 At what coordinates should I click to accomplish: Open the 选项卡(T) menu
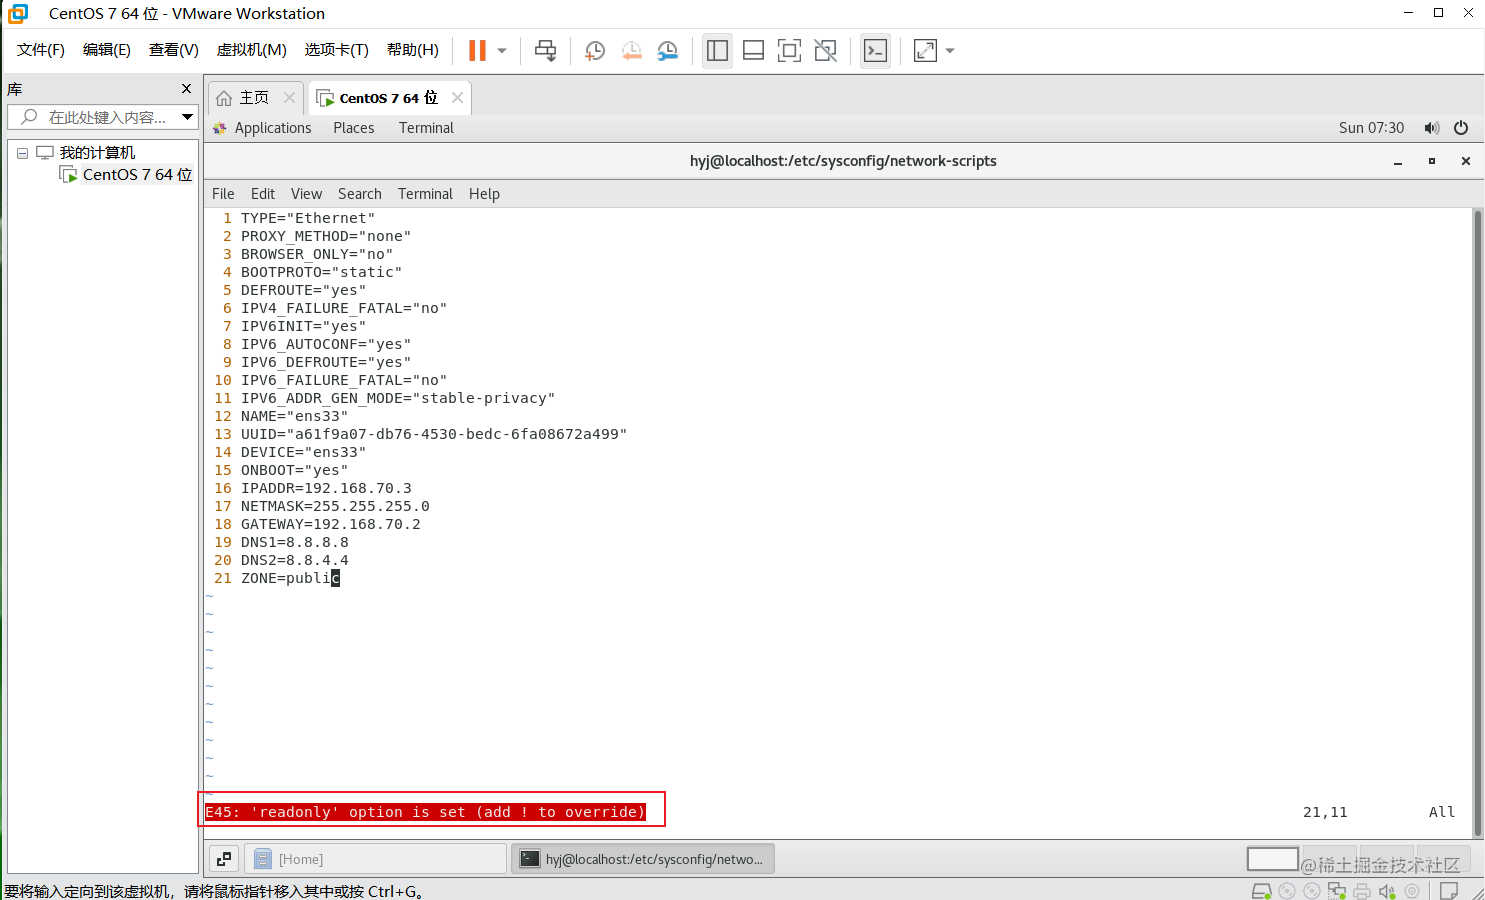(336, 50)
